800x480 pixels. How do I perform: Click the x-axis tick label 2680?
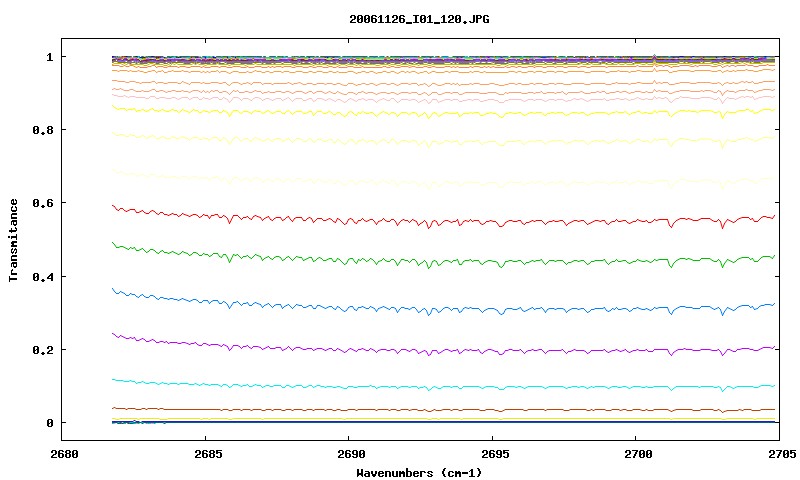[65, 454]
